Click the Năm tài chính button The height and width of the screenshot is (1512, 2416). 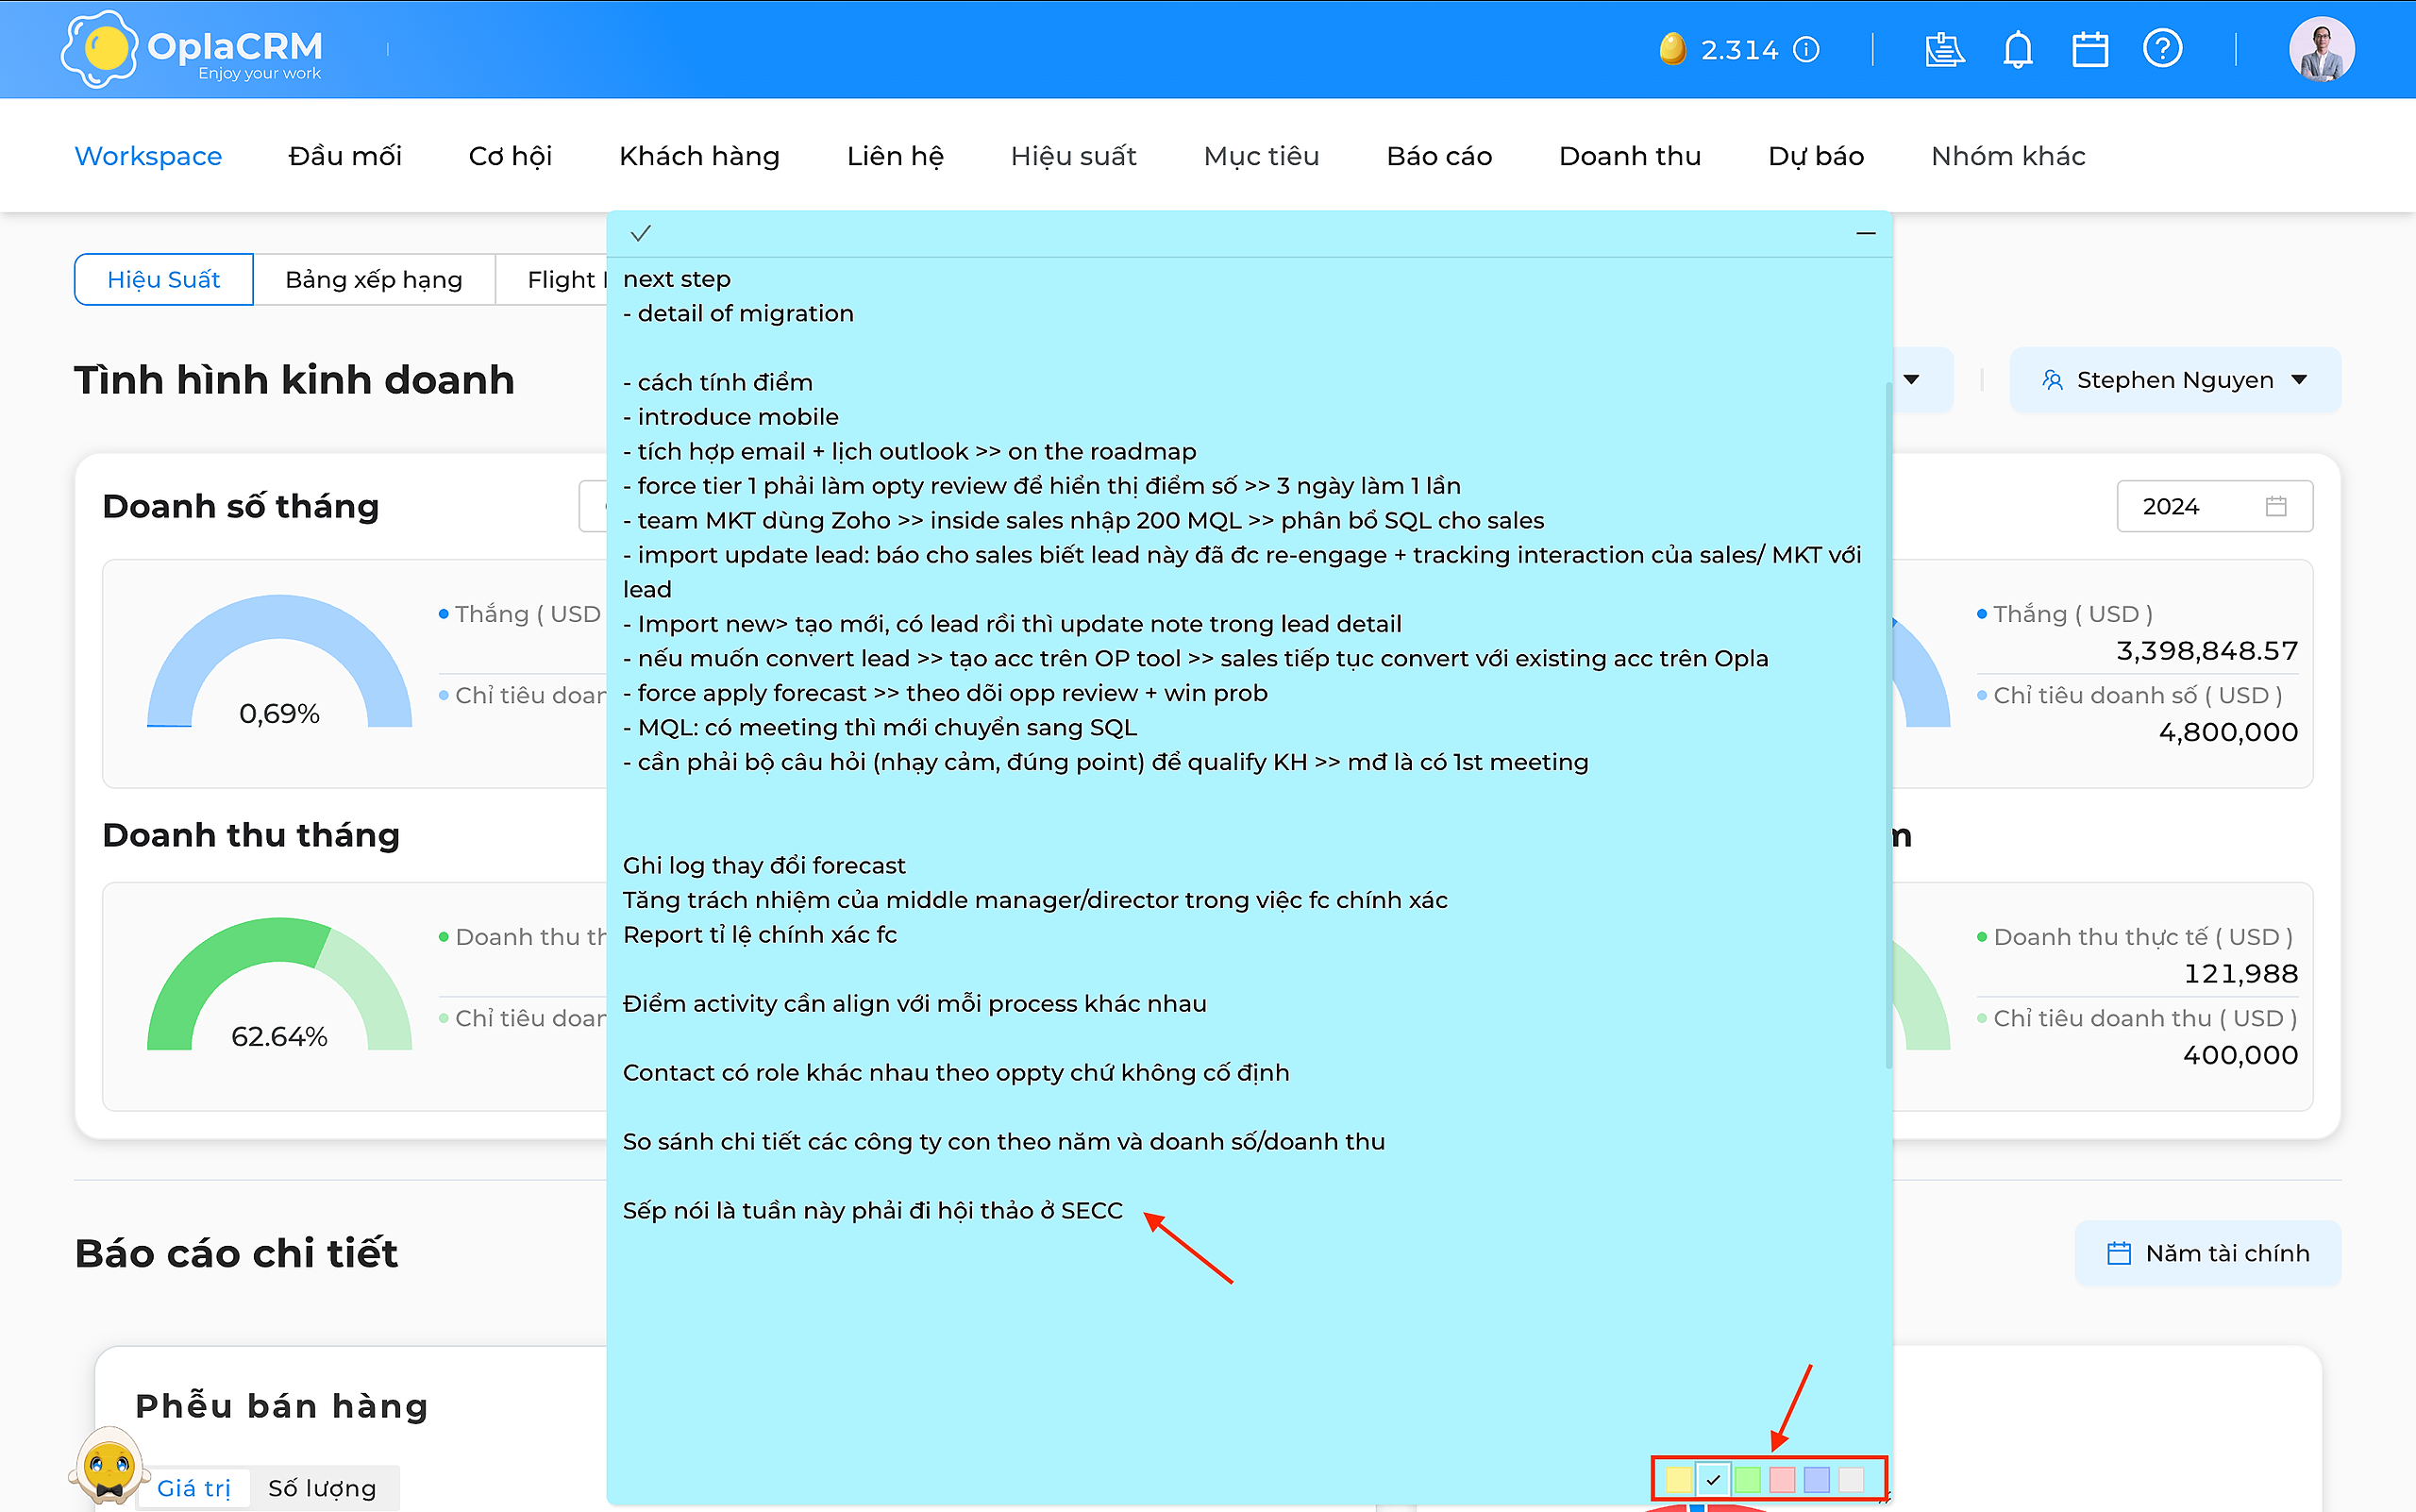(x=2208, y=1253)
